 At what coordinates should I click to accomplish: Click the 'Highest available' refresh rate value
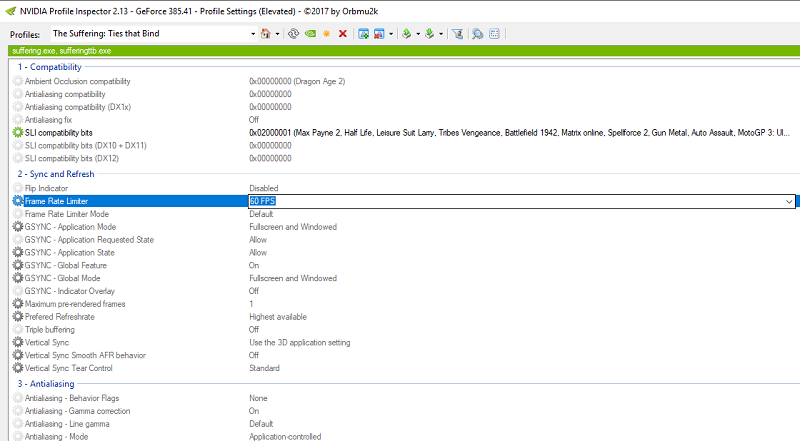pyautogui.click(x=278, y=316)
